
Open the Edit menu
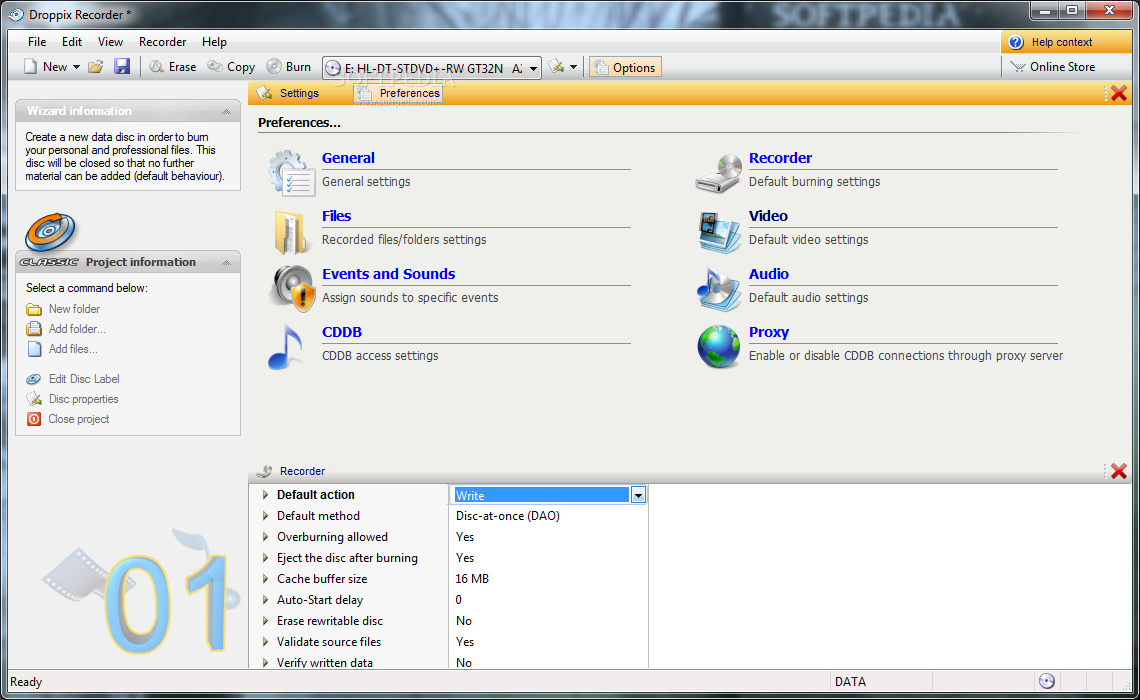(x=72, y=41)
